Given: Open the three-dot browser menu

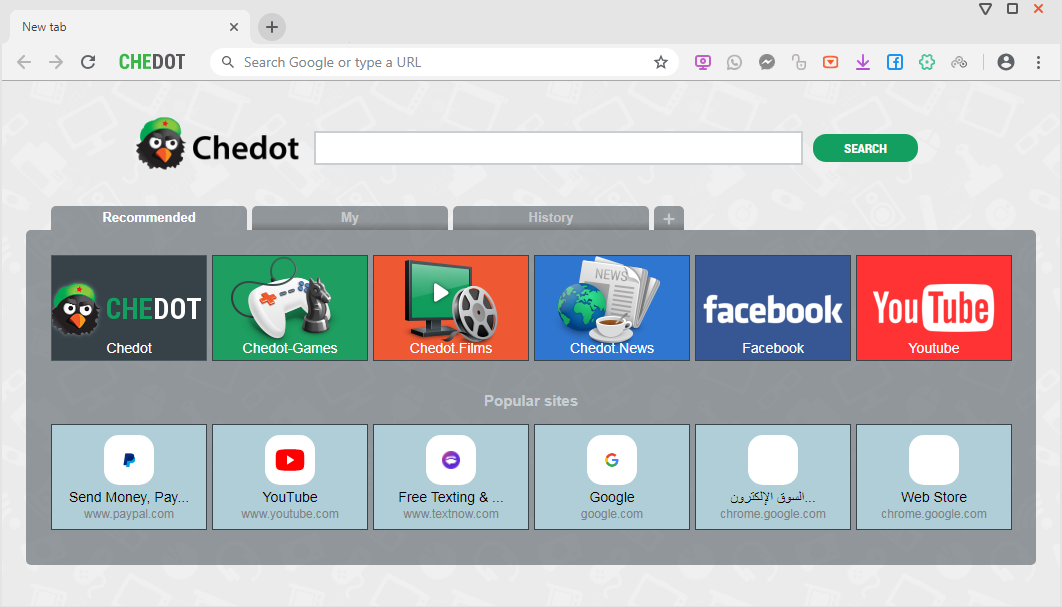Looking at the screenshot, I should (1038, 62).
